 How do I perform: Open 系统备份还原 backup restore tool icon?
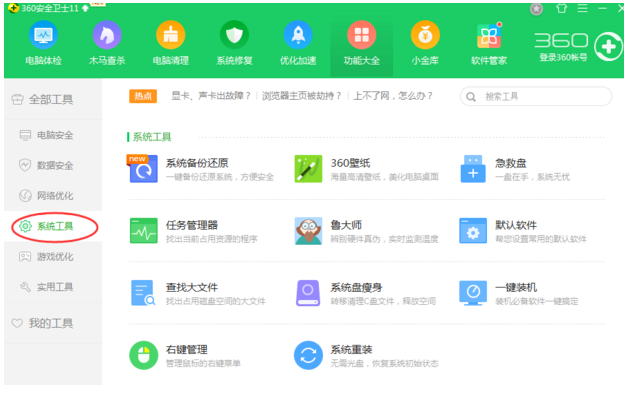(x=144, y=169)
